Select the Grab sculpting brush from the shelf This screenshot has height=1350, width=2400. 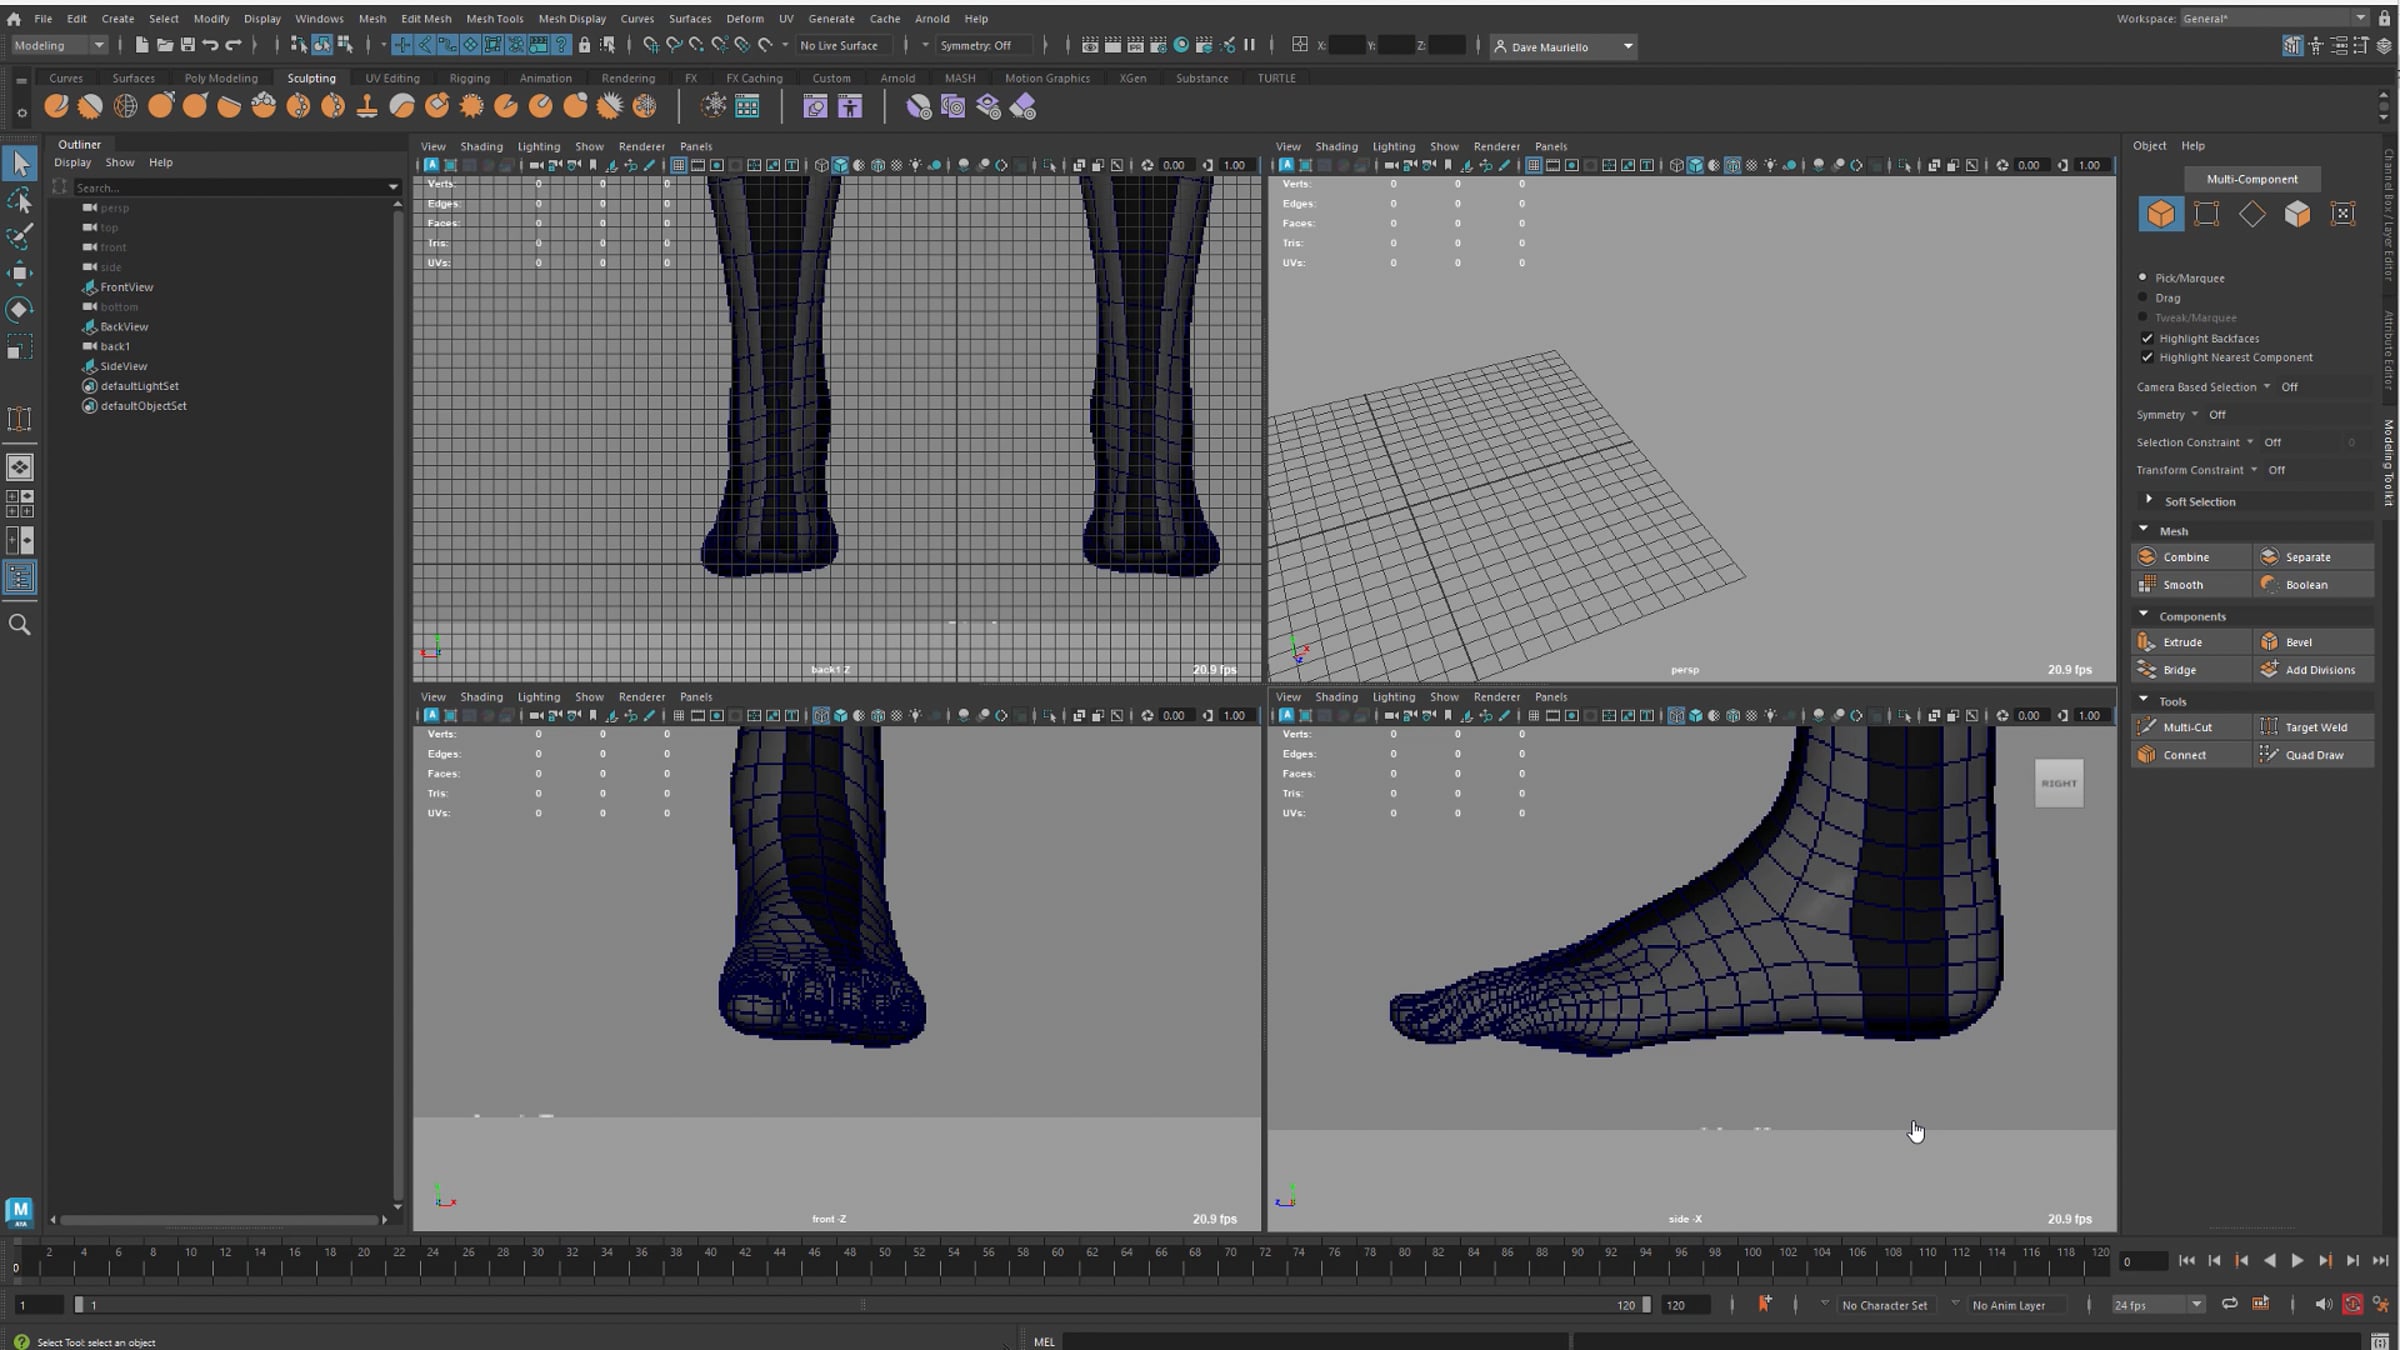coord(160,106)
